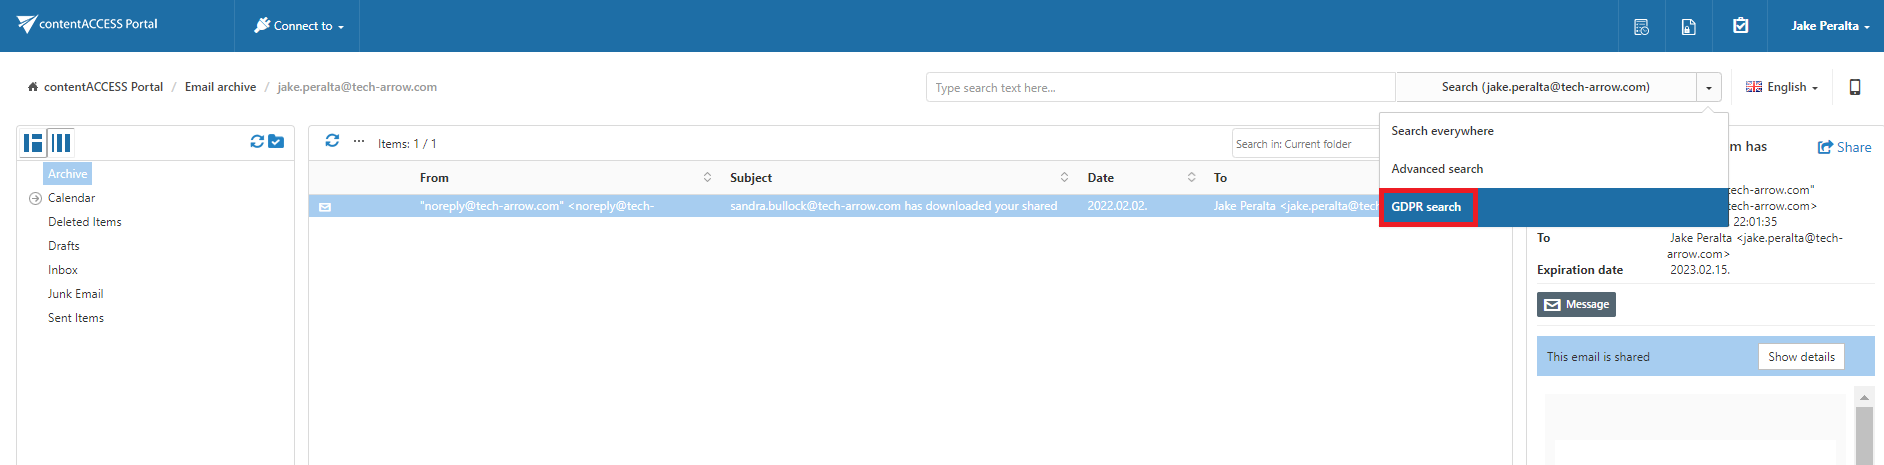Select the GDPR search menu entry

(x=1553, y=207)
